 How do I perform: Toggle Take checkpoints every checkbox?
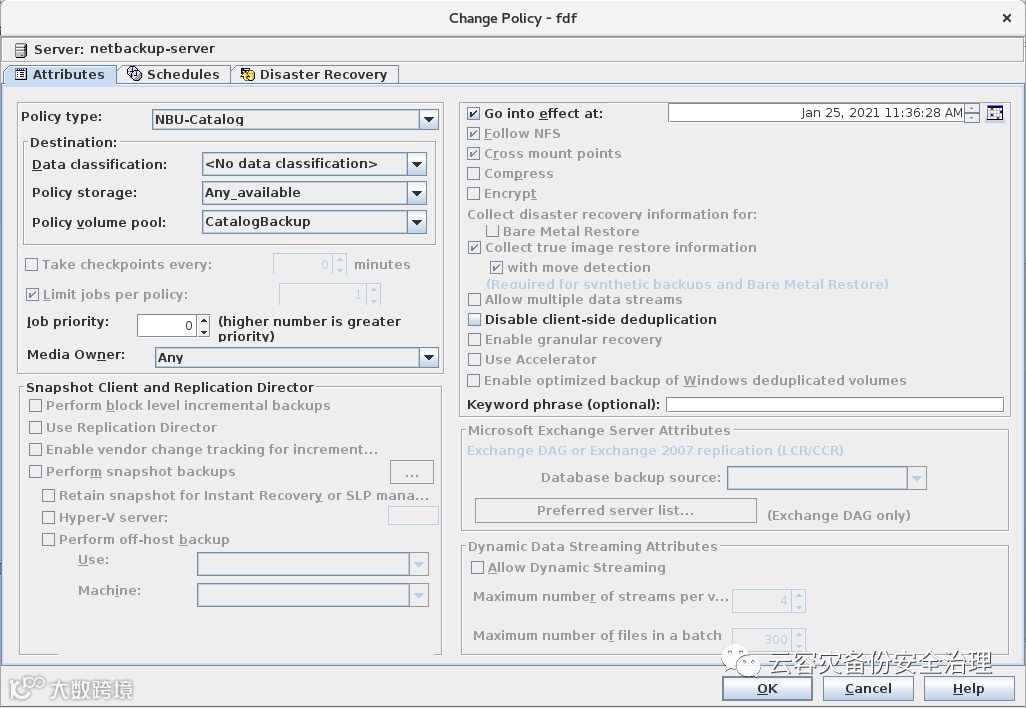click(x=31, y=265)
